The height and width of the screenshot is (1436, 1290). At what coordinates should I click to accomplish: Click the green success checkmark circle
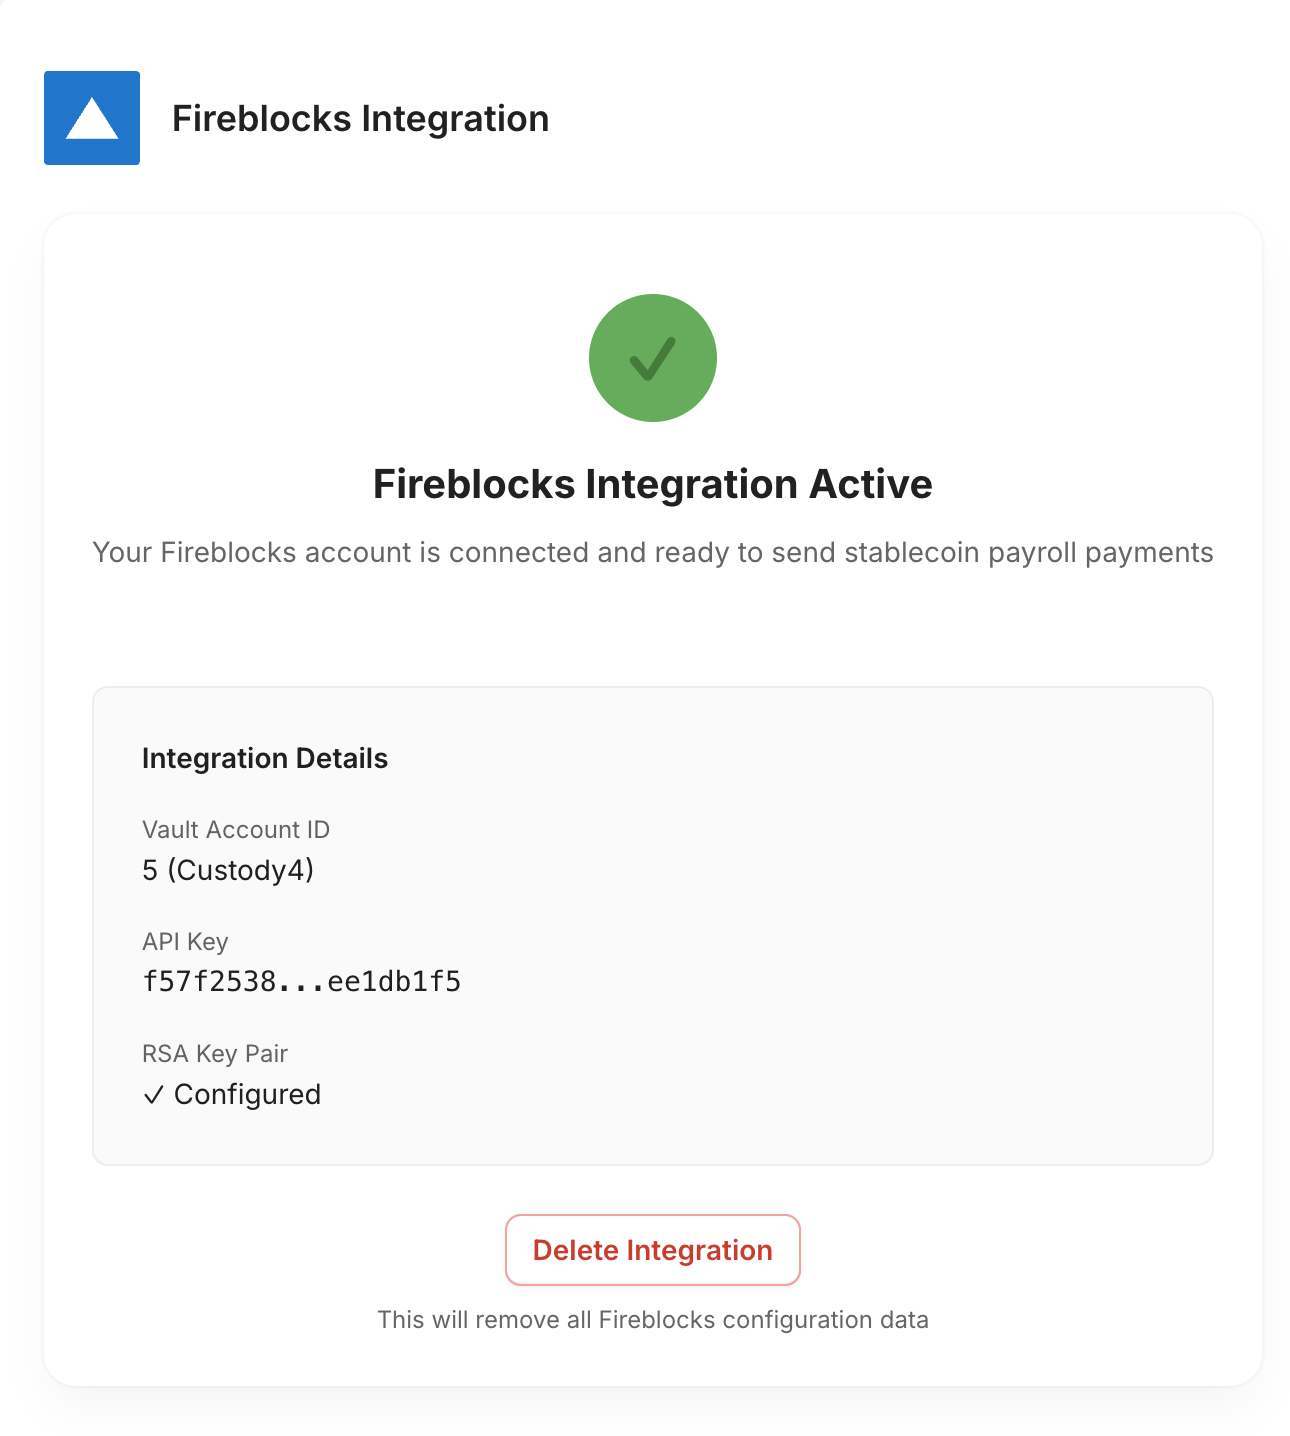[653, 358]
